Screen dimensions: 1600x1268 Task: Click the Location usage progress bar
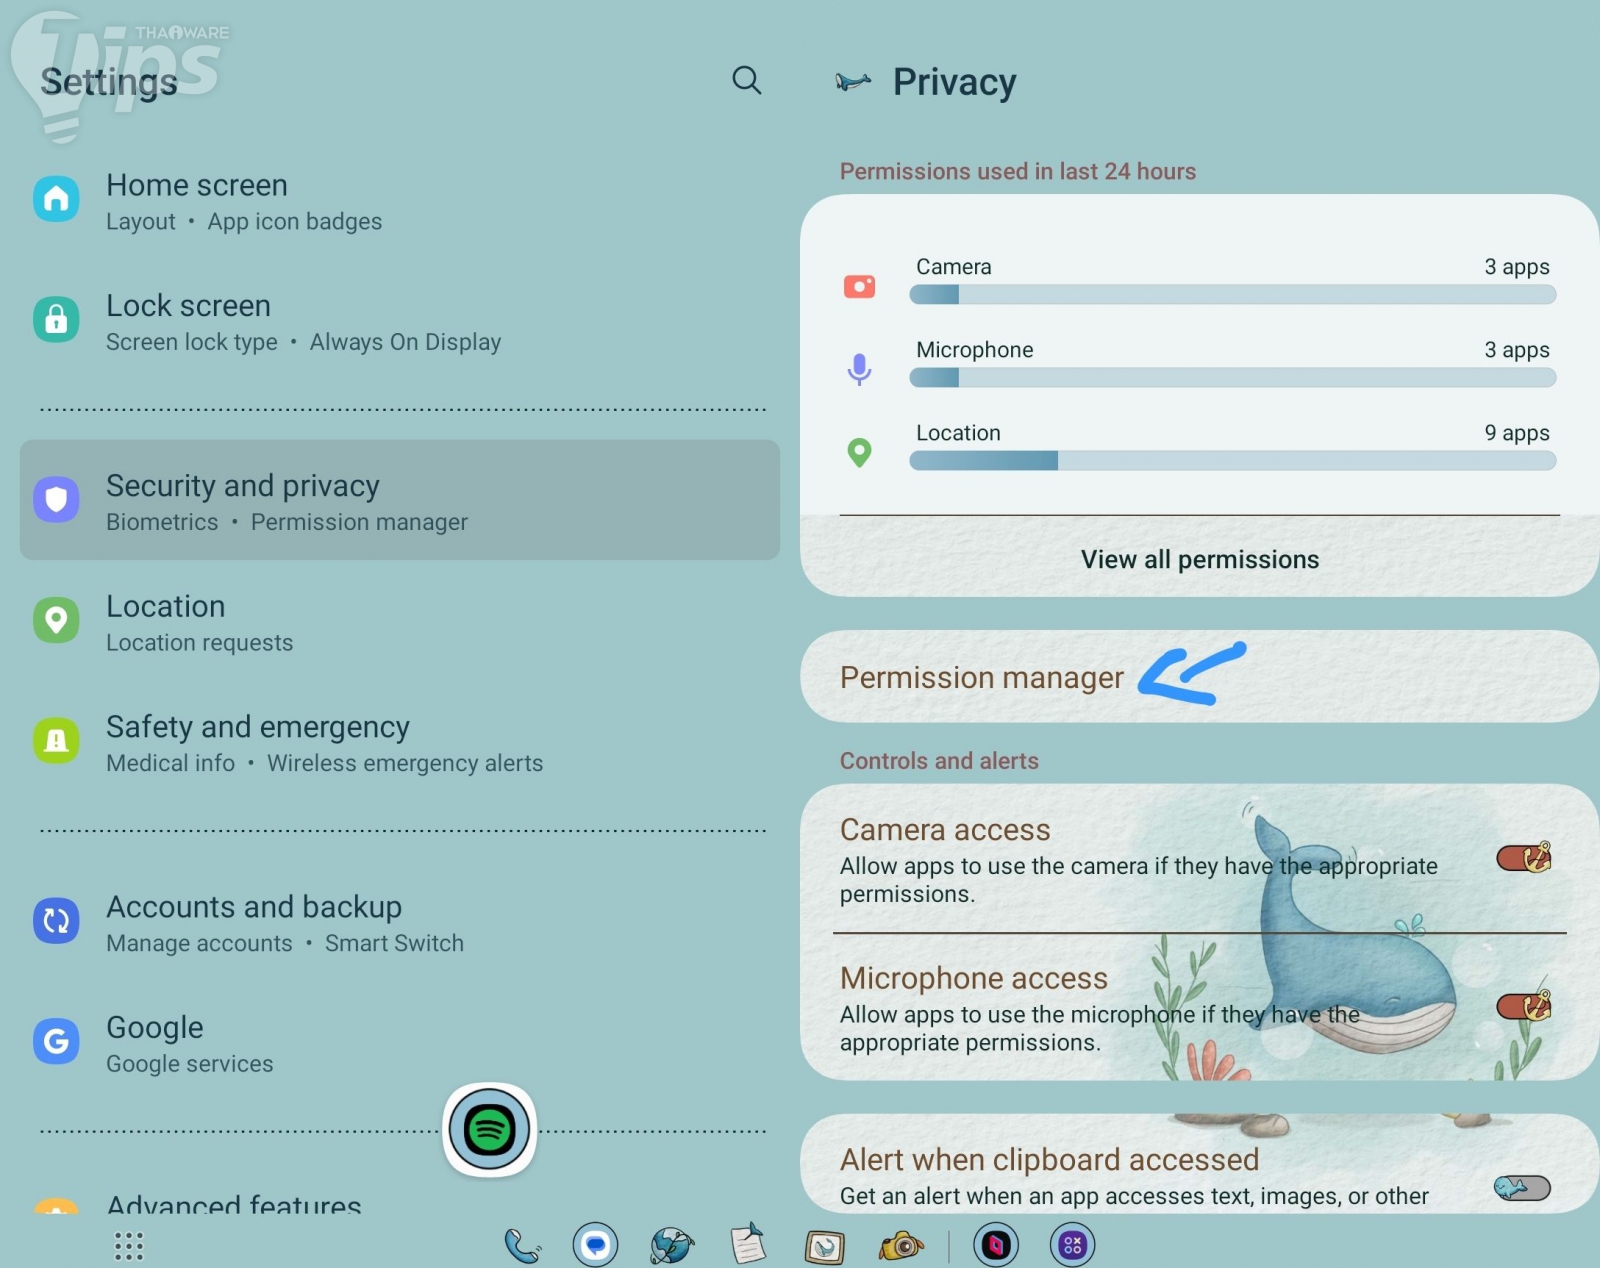tap(1232, 460)
